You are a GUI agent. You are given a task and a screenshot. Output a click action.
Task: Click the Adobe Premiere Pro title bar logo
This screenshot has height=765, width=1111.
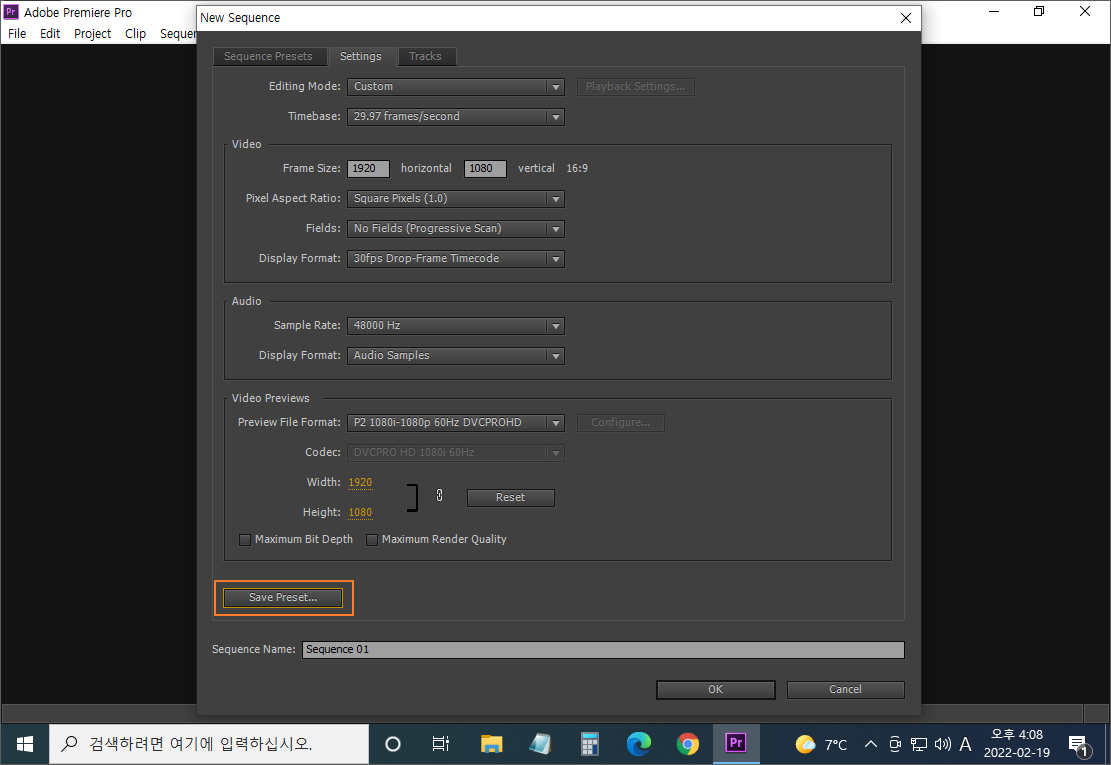pos(11,12)
